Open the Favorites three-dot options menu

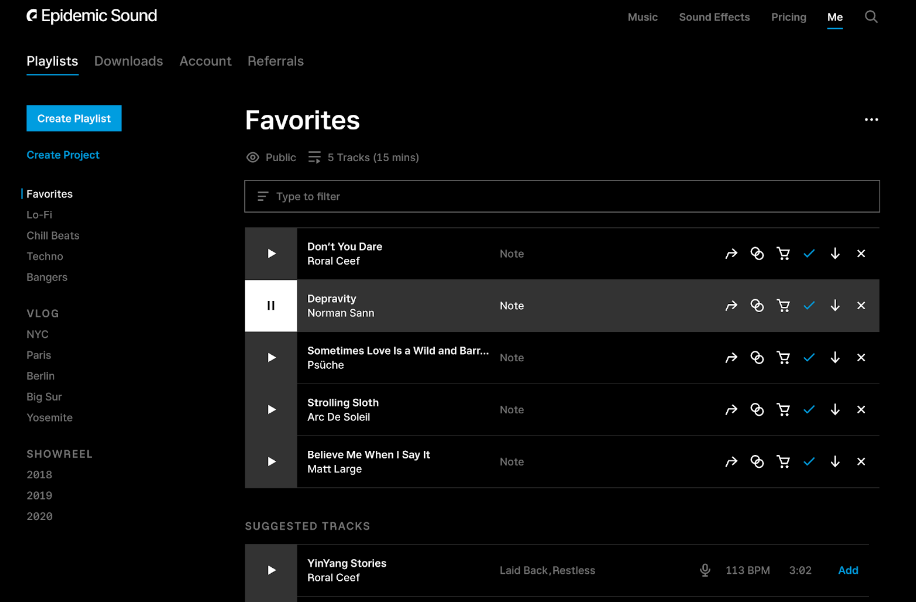pyautogui.click(x=871, y=120)
